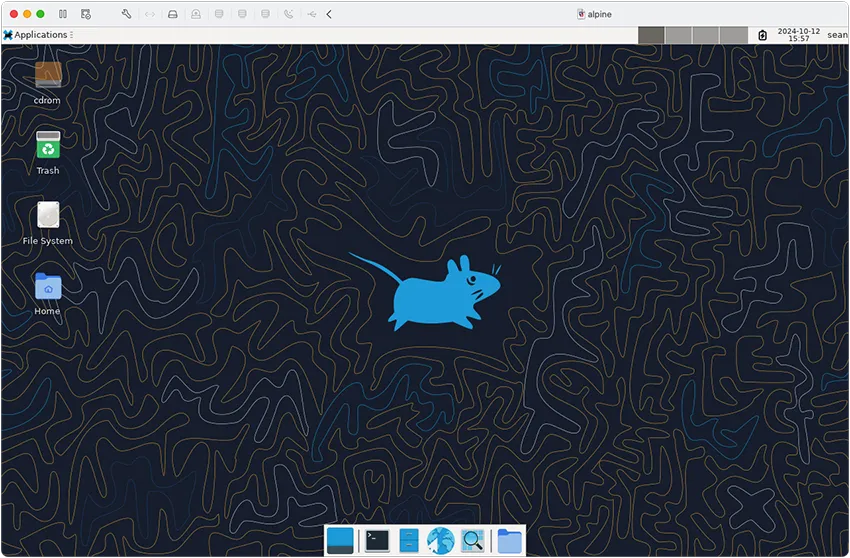Open Application Finder magnifier in the dock
The image size is (850, 558).
pyautogui.click(x=472, y=541)
